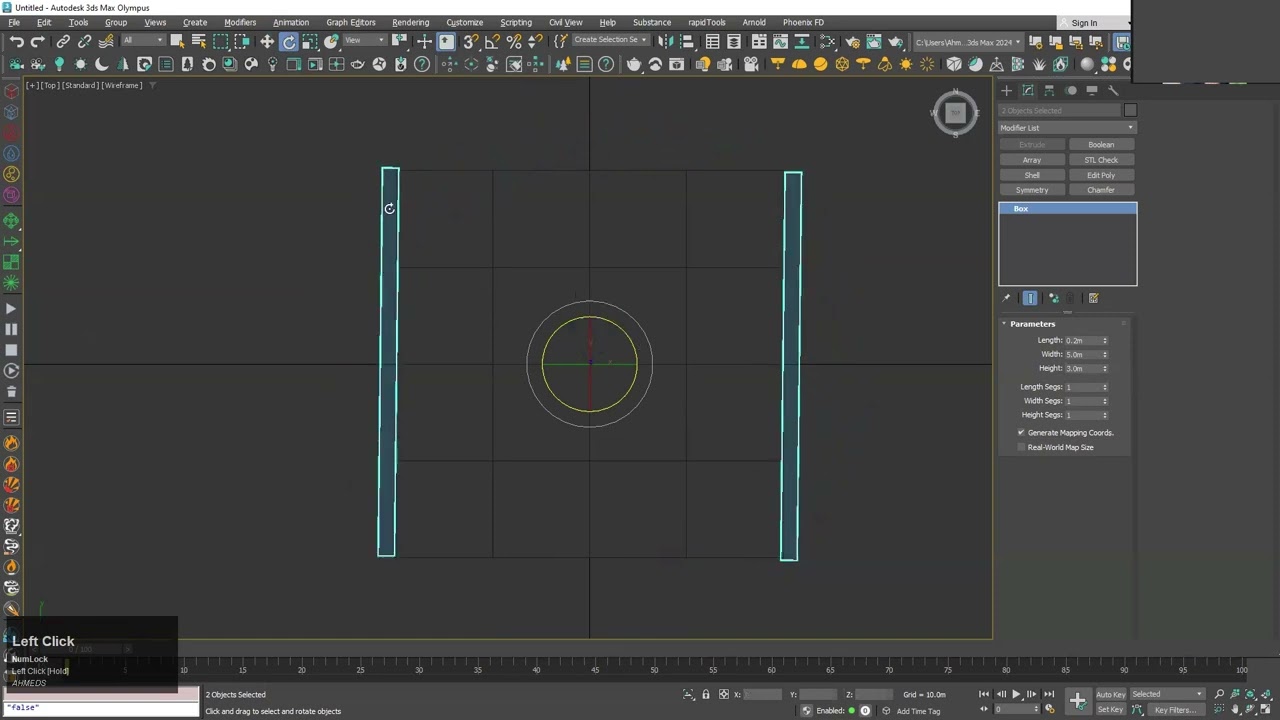
Task: Click Pin Stack icon
Action: point(1006,298)
